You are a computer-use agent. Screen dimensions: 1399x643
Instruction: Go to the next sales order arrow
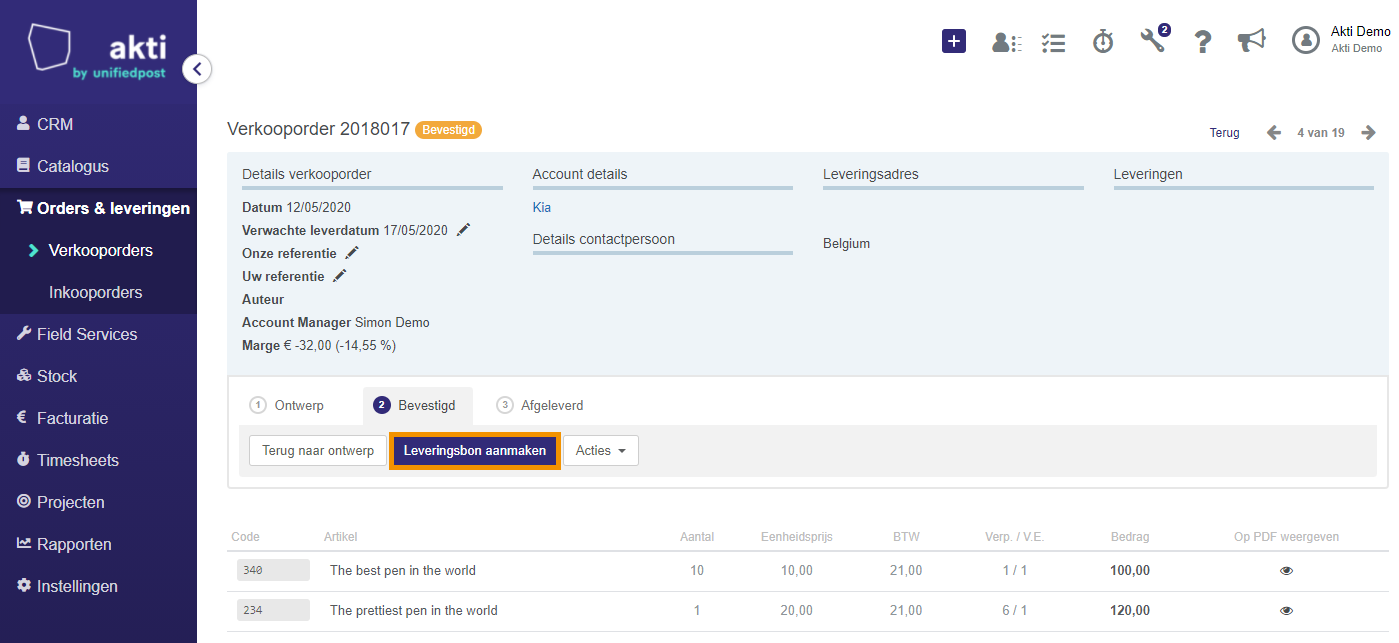1368,132
